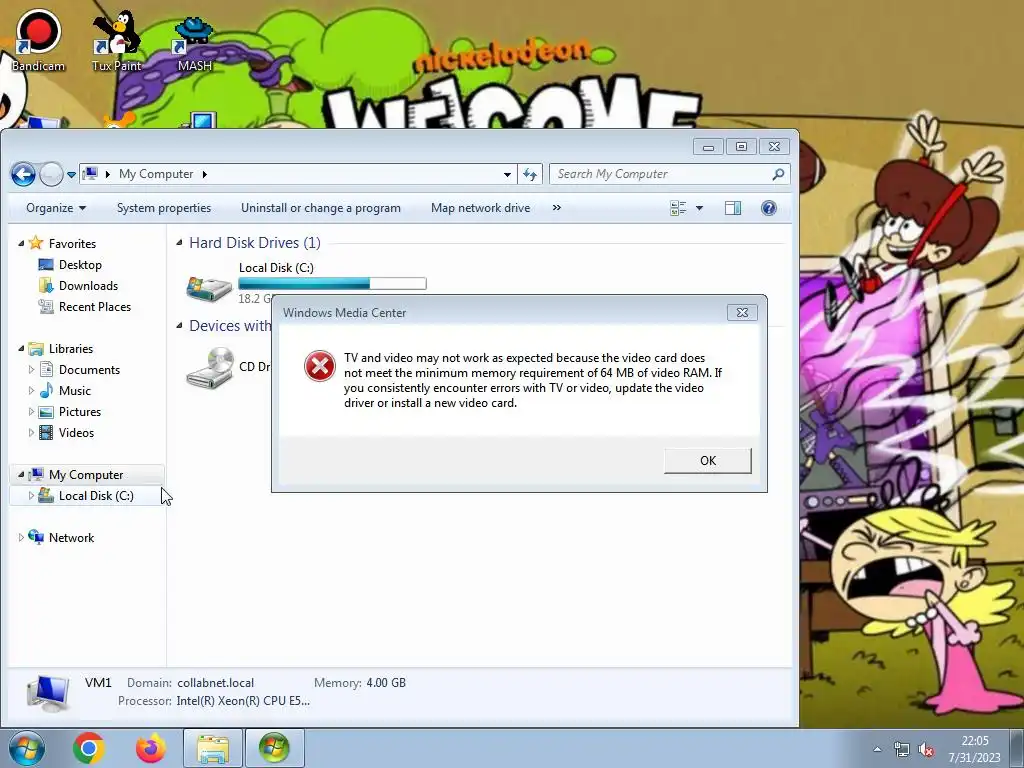This screenshot has width=1024, height=768.
Task: Collapse the My Computer tree node
Action: pos(21,475)
